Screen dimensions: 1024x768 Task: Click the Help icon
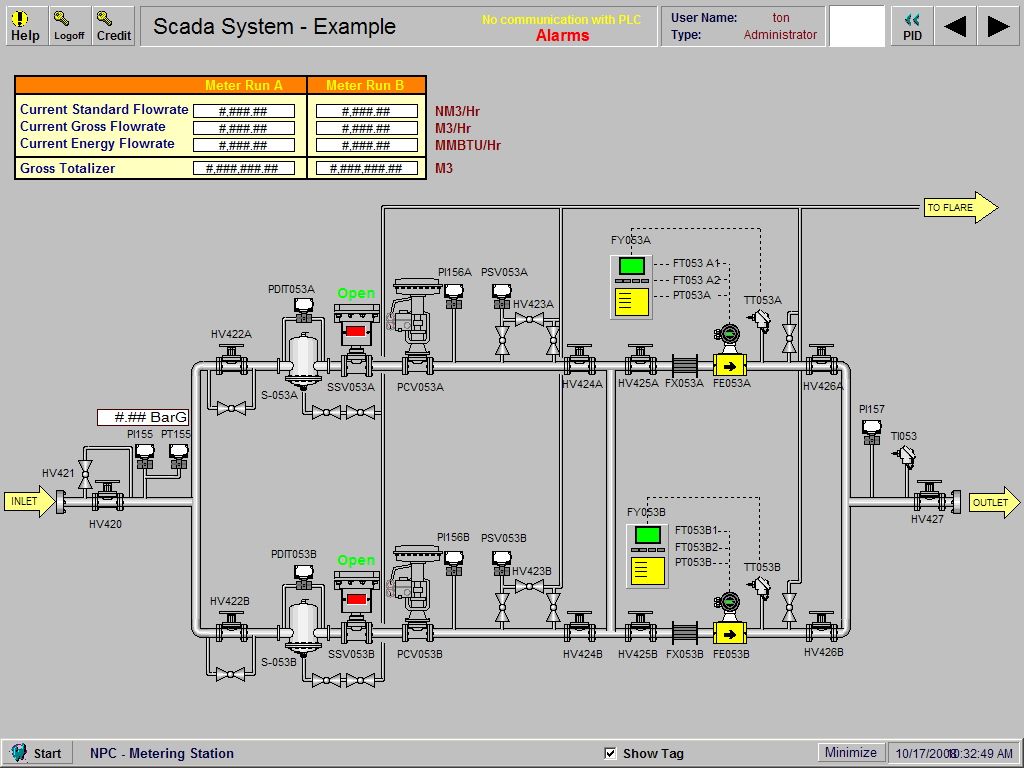(x=25, y=24)
